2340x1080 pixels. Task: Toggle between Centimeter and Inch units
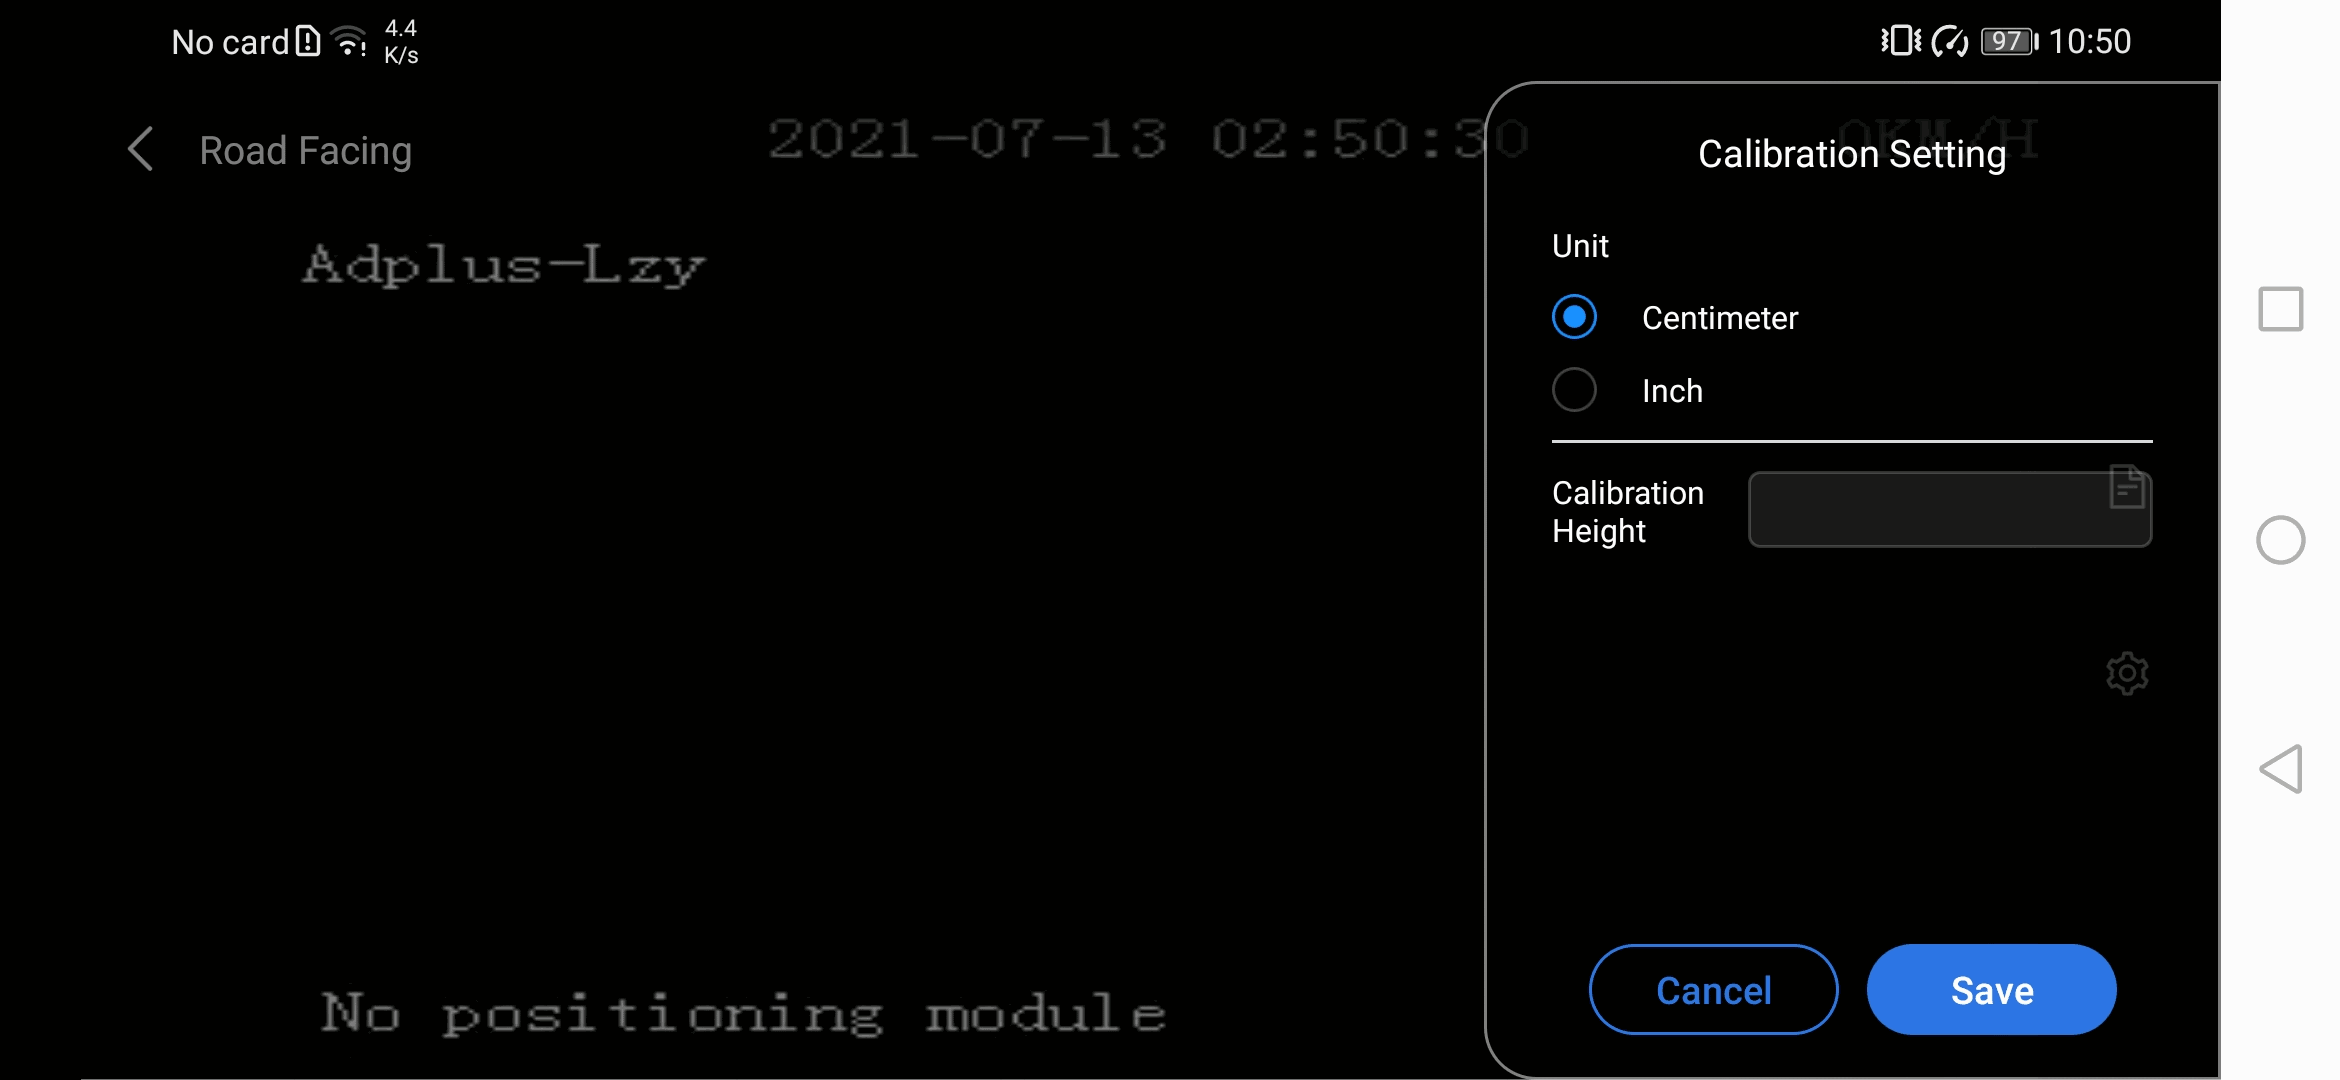(x=1574, y=391)
